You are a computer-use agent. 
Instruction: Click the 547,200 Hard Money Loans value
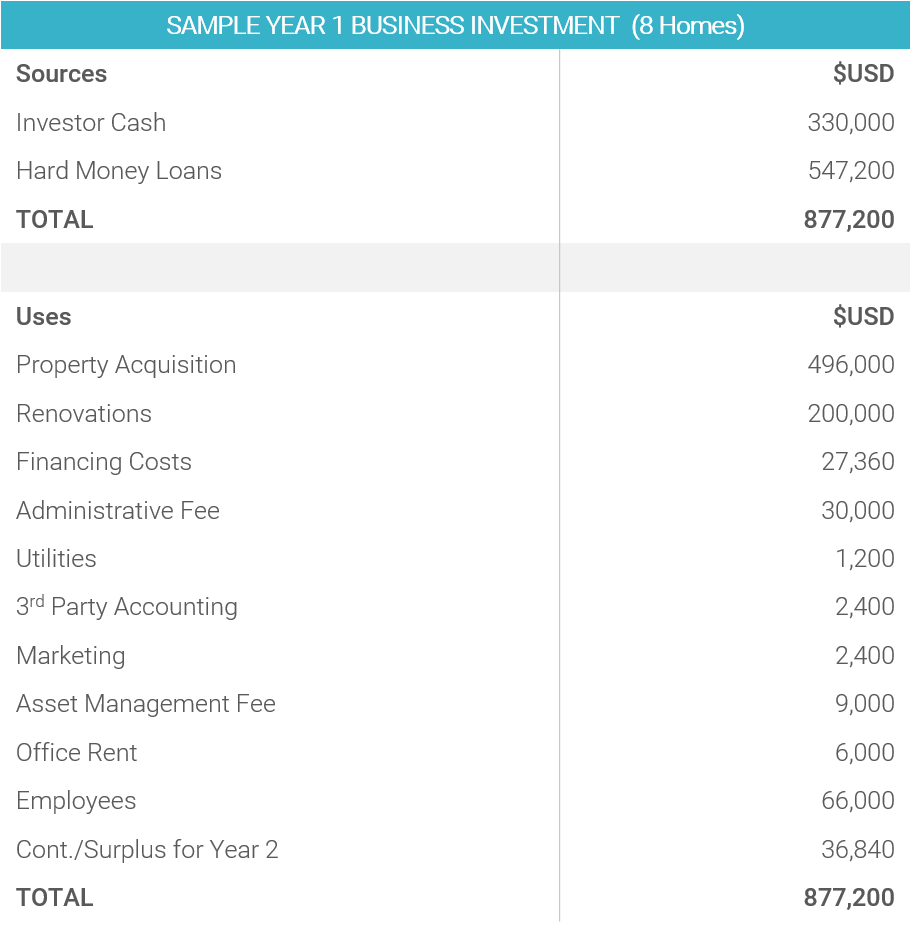click(x=851, y=170)
